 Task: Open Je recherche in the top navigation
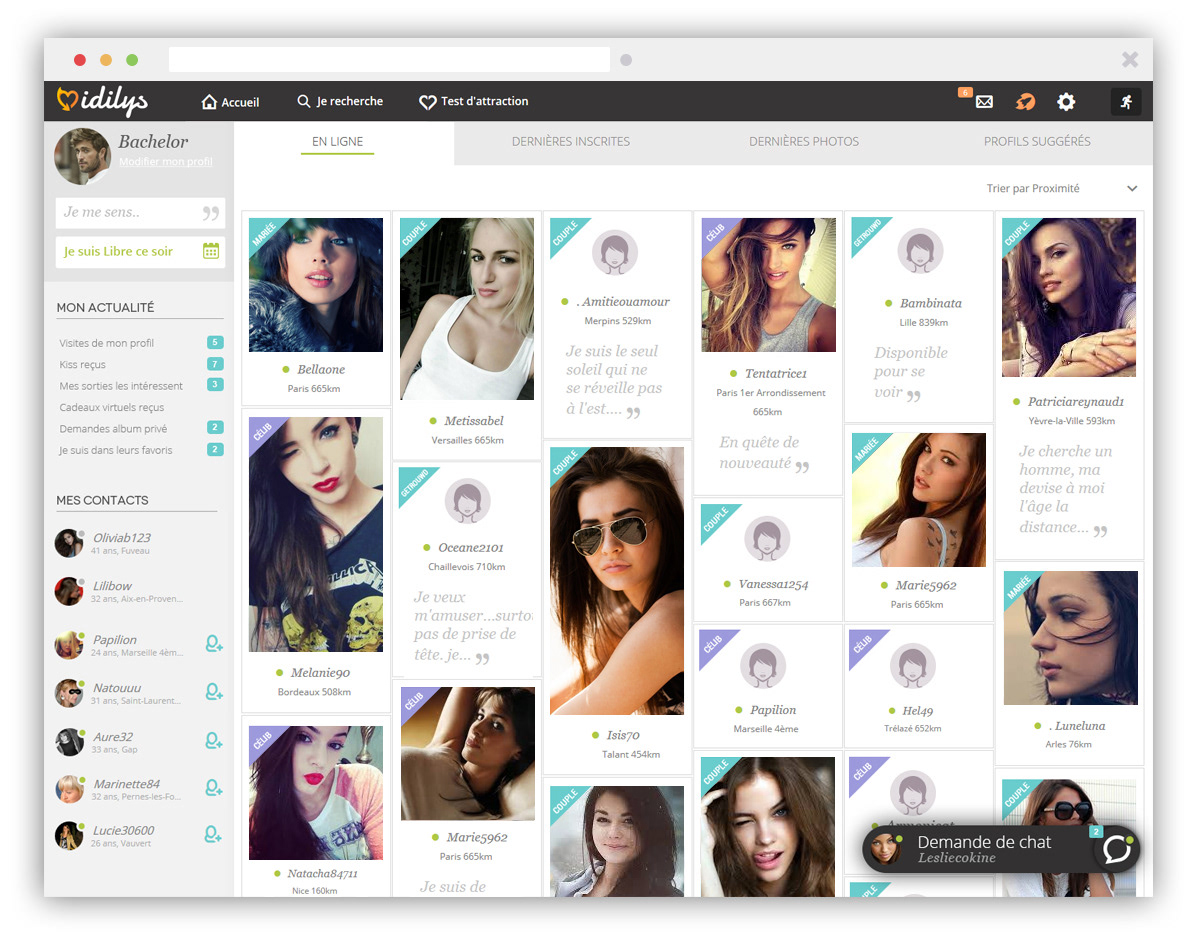tap(340, 101)
